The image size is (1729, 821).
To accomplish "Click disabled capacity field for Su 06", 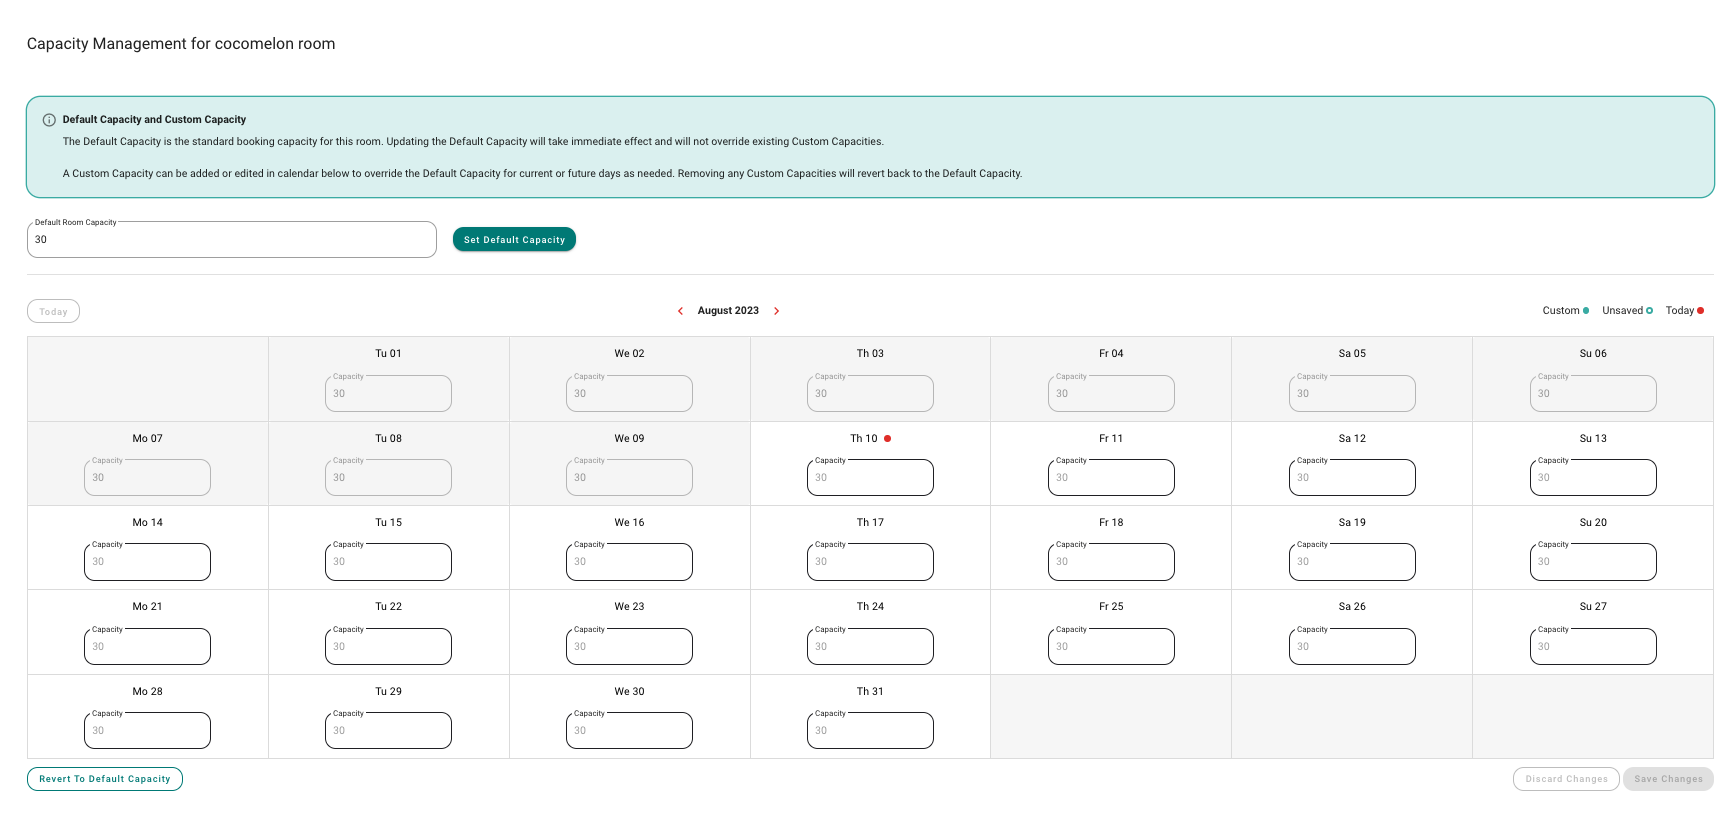I will click(x=1593, y=394).
